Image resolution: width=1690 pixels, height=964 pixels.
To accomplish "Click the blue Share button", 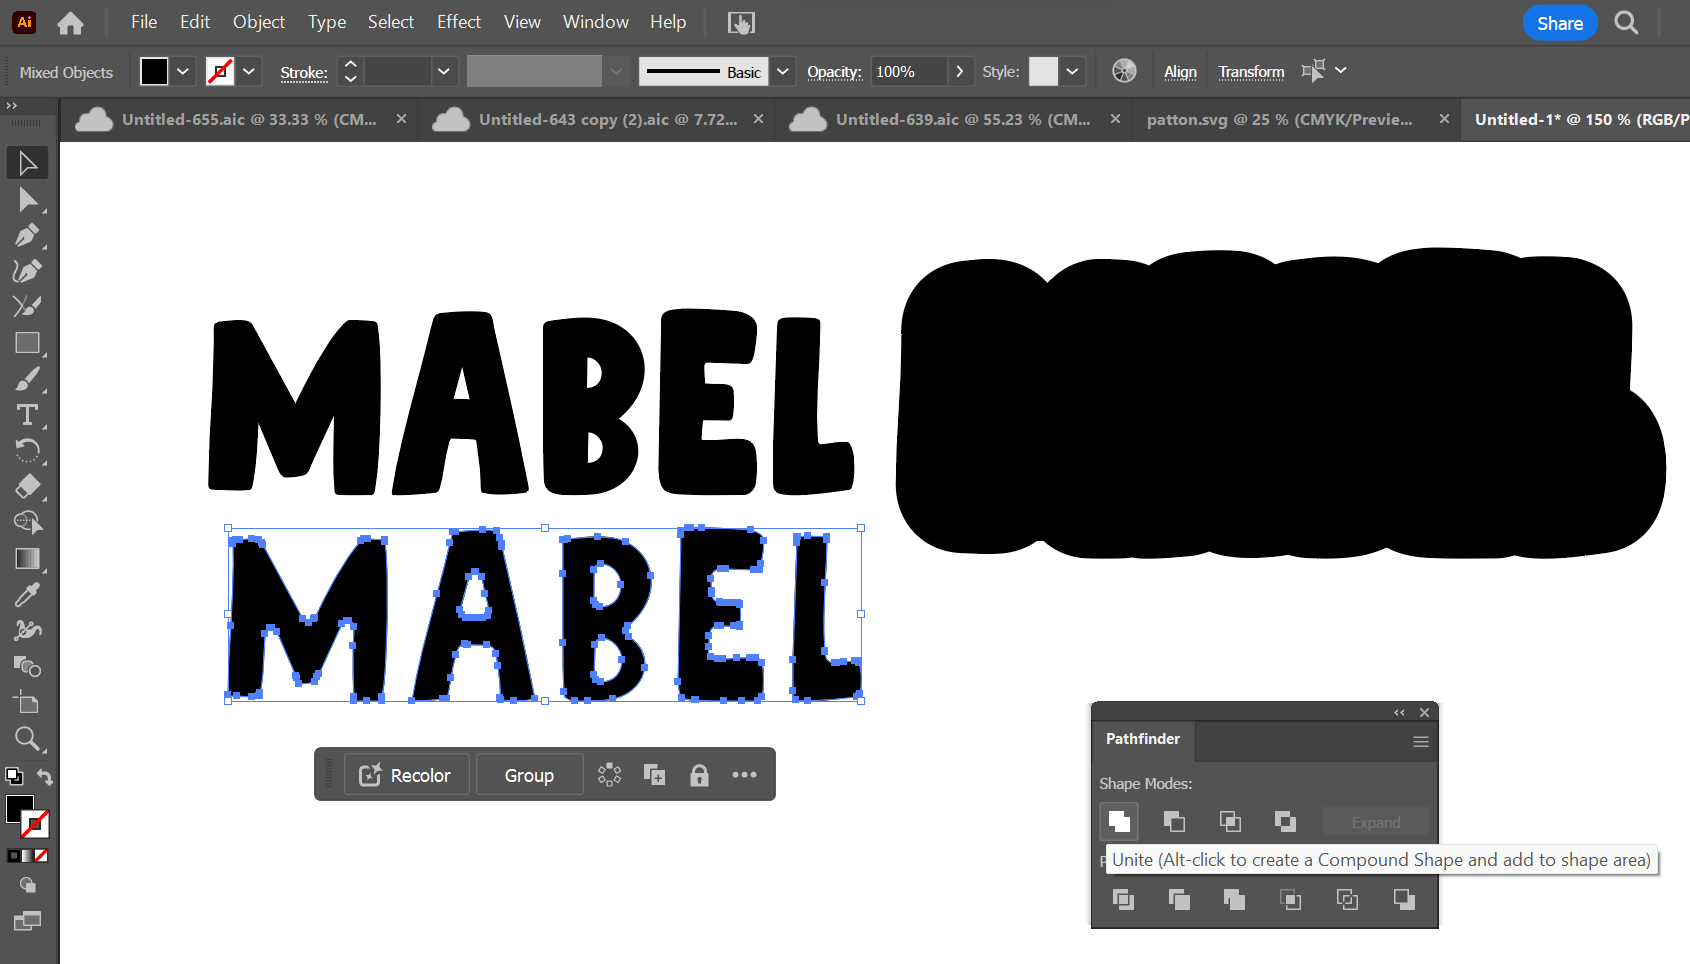I will tap(1559, 23).
